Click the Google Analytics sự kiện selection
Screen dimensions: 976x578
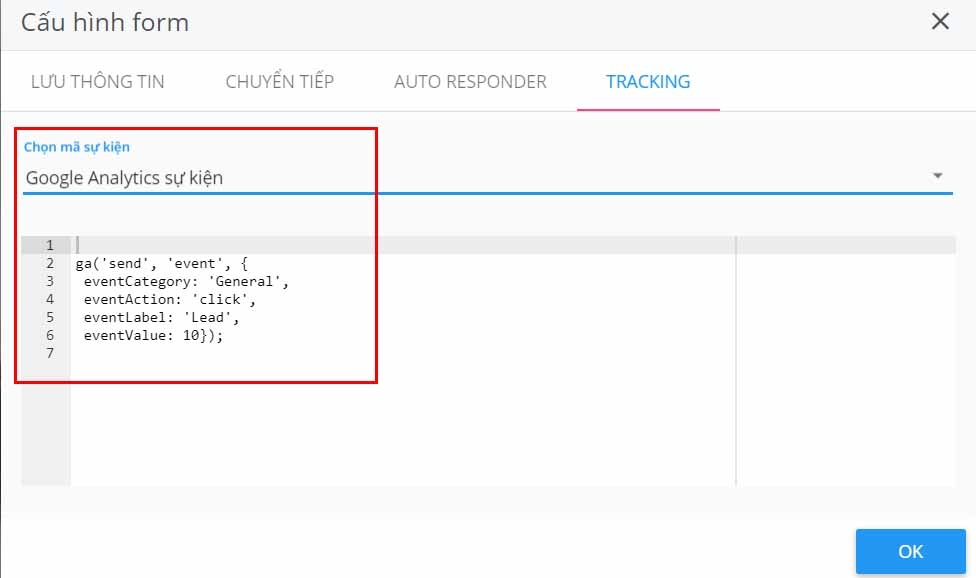coord(124,178)
